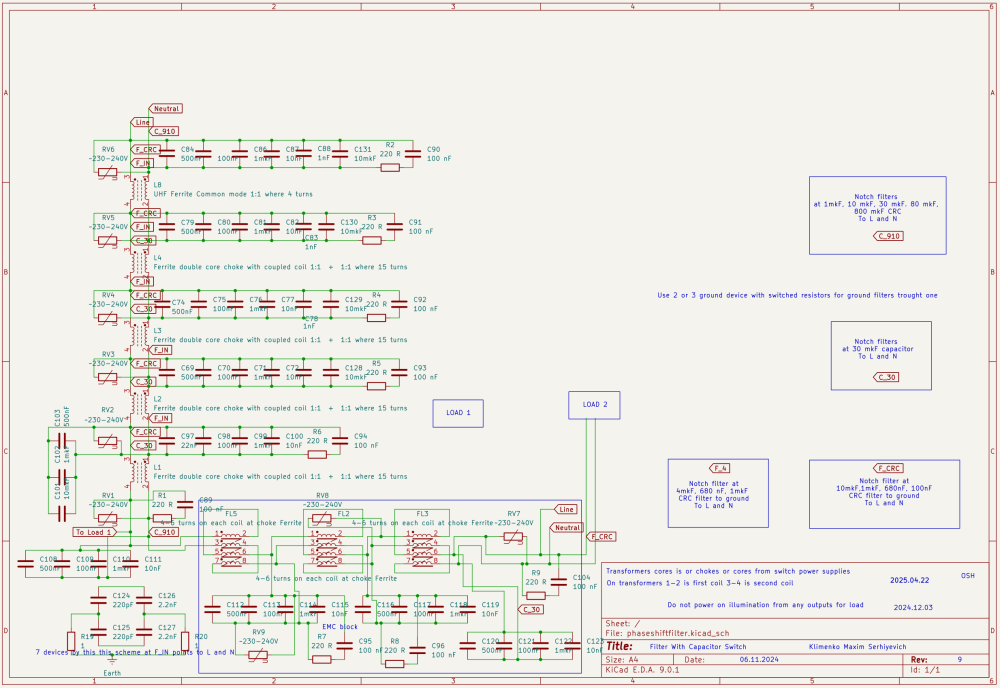The image size is (1000, 688).
Task: Select capacitor C94 label
Action: point(360,437)
